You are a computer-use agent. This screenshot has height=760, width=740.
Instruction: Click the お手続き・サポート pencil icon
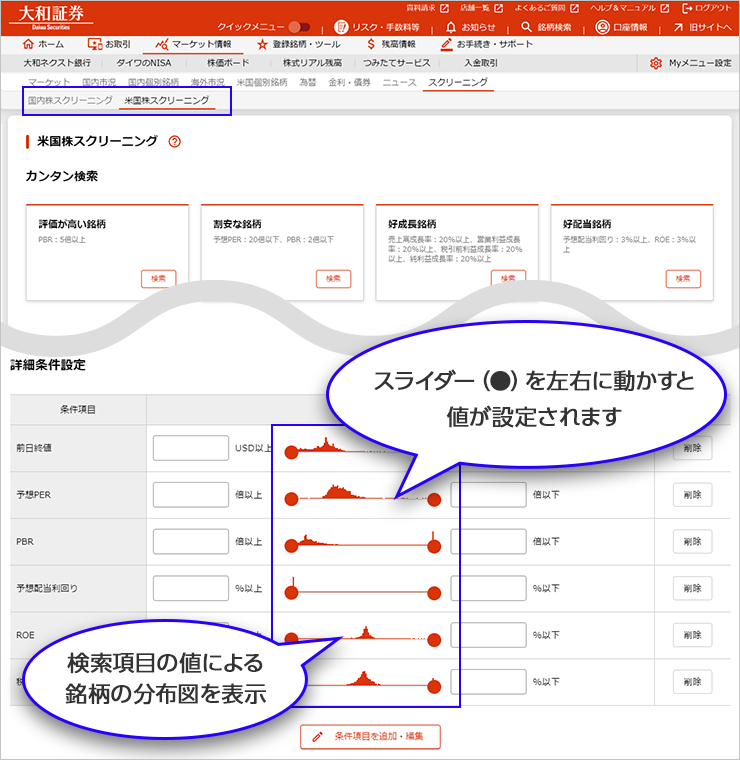[x=446, y=45]
